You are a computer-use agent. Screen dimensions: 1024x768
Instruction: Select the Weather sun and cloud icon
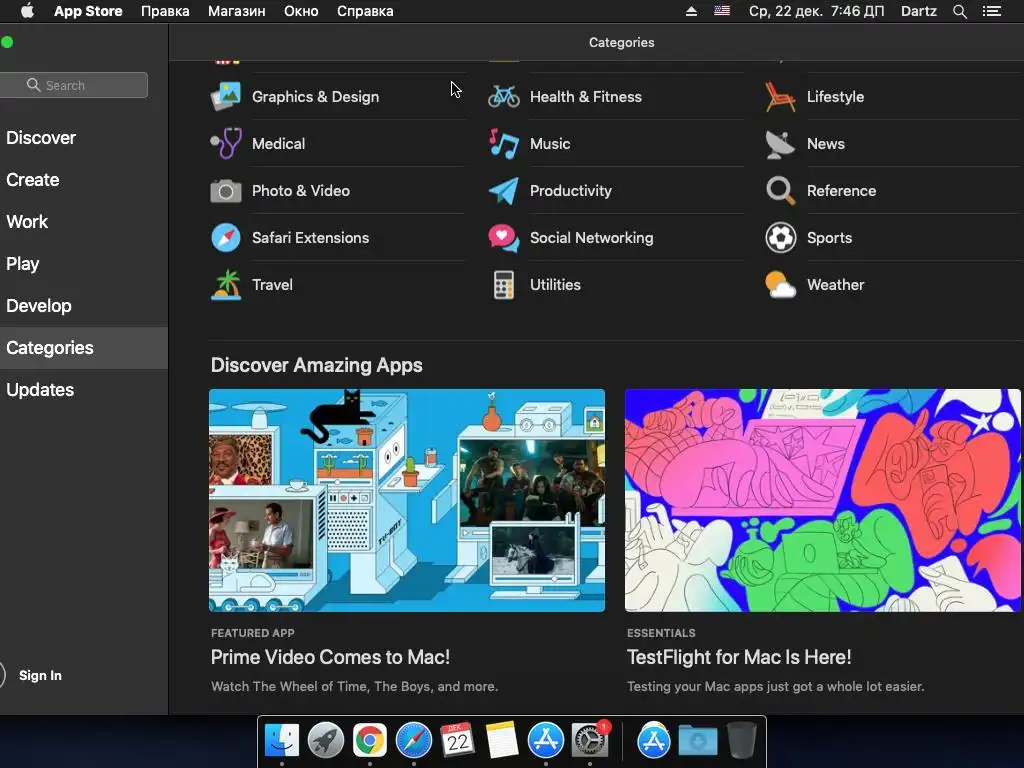click(x=780, y=285)
